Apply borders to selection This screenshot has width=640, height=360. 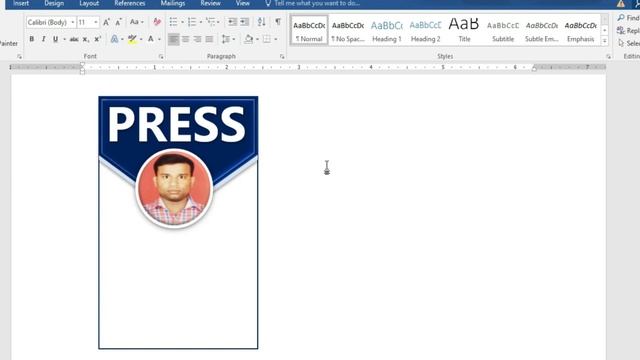(267, 39)
